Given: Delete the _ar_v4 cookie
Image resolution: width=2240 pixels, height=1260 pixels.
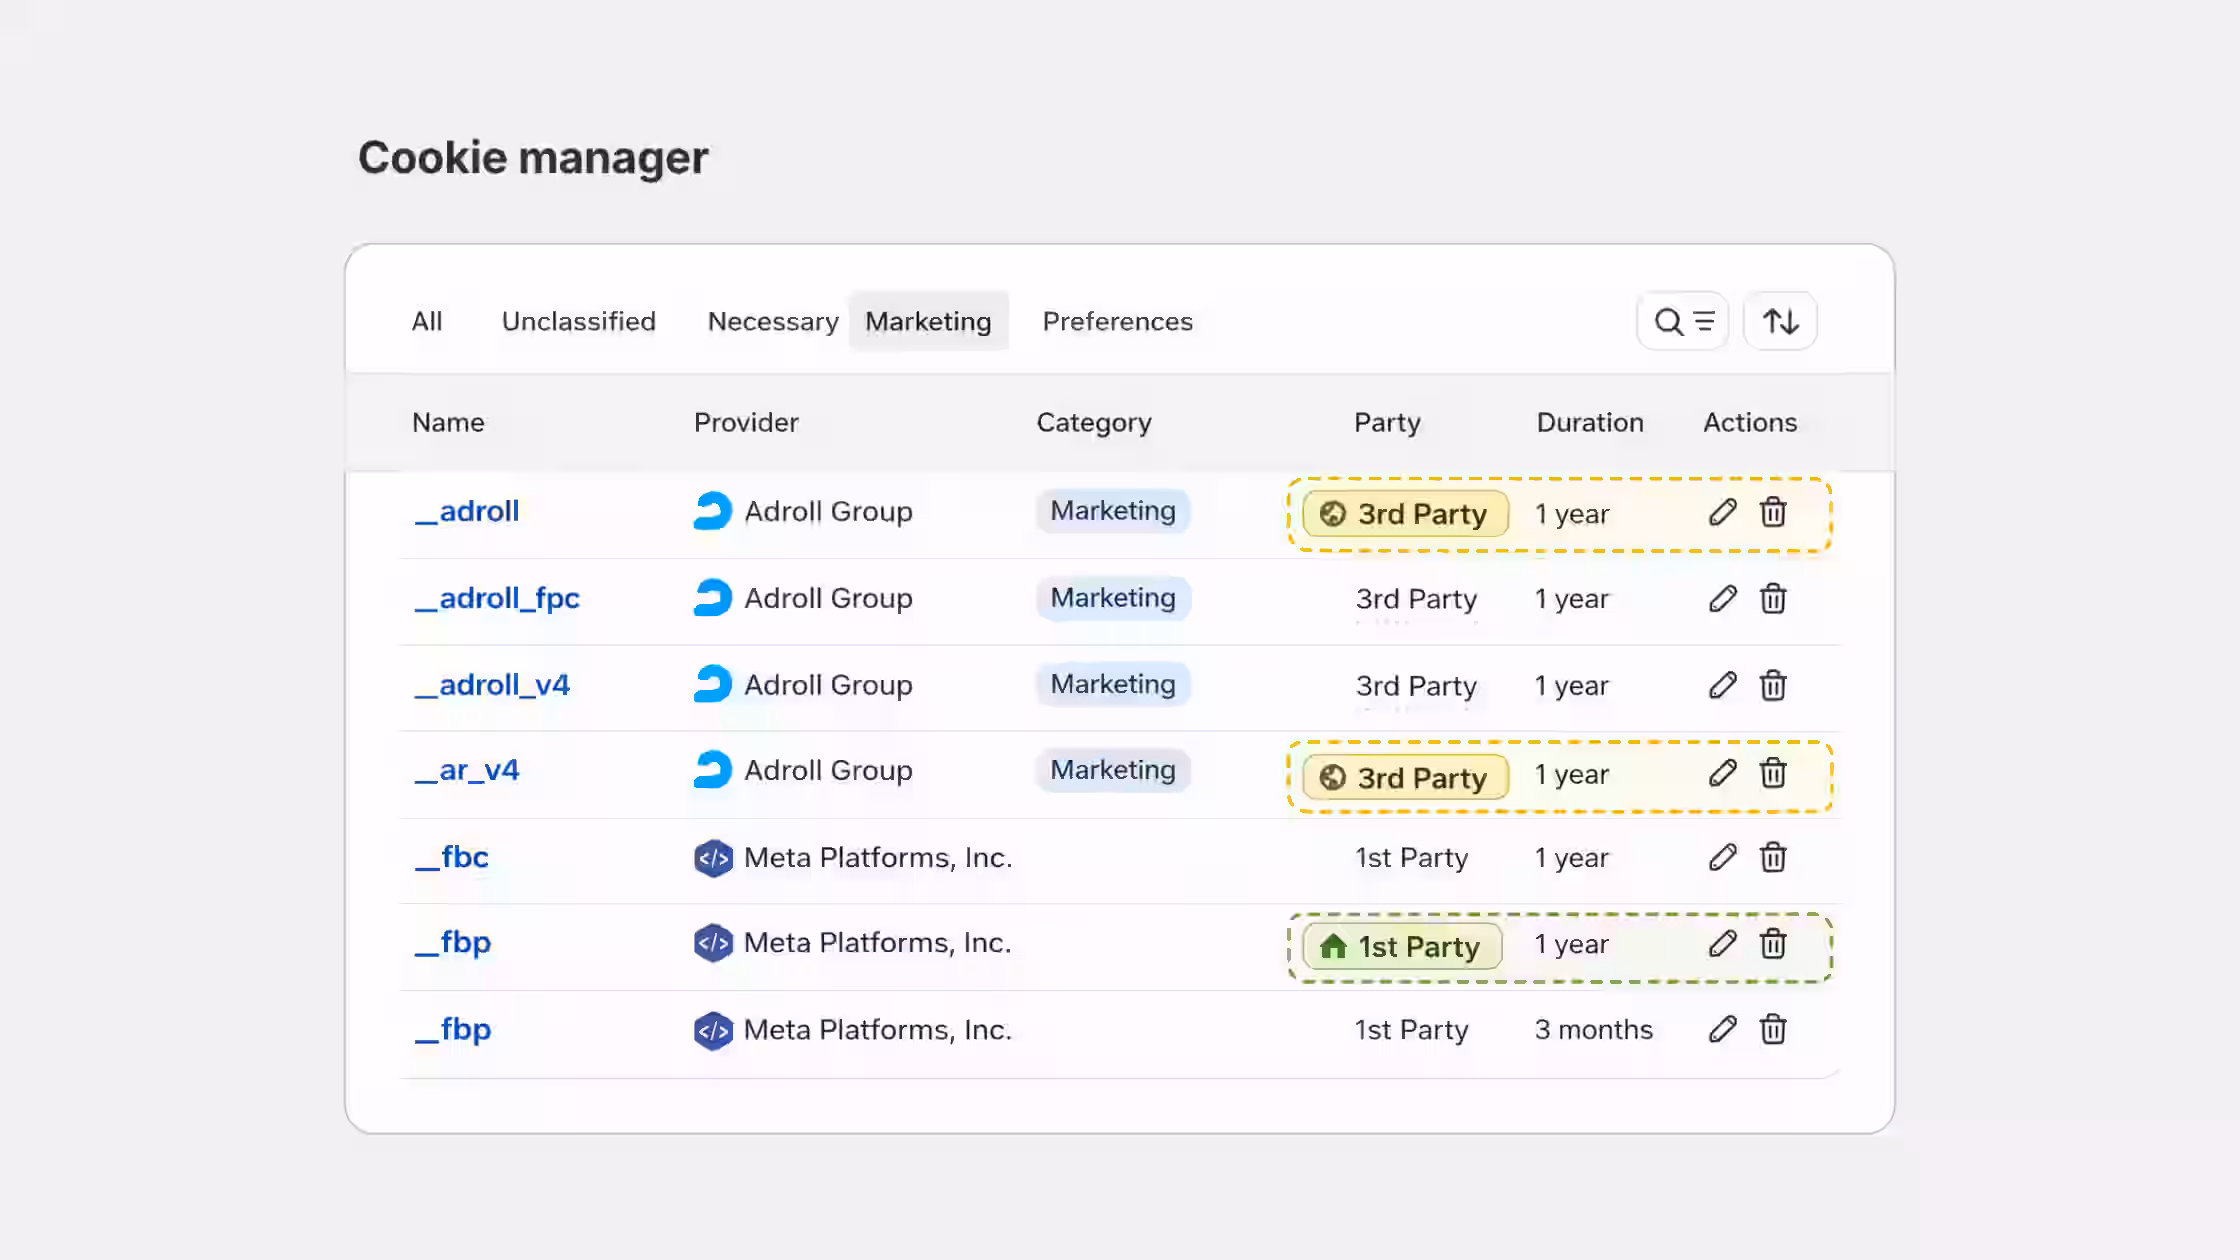Looking at the screenshot, I should point(1773,773).
